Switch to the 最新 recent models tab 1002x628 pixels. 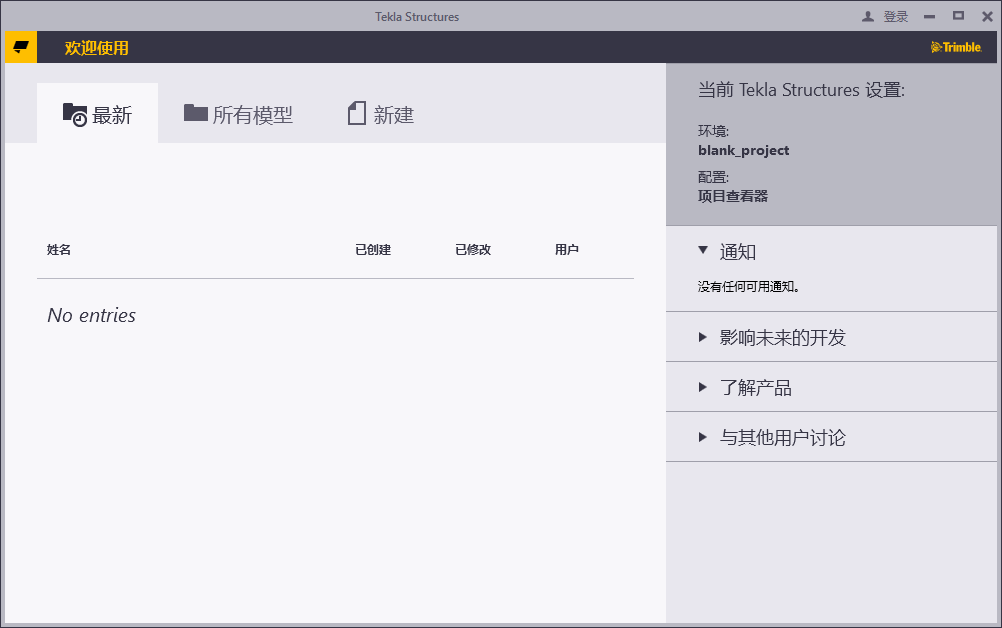tap(97, 114)
